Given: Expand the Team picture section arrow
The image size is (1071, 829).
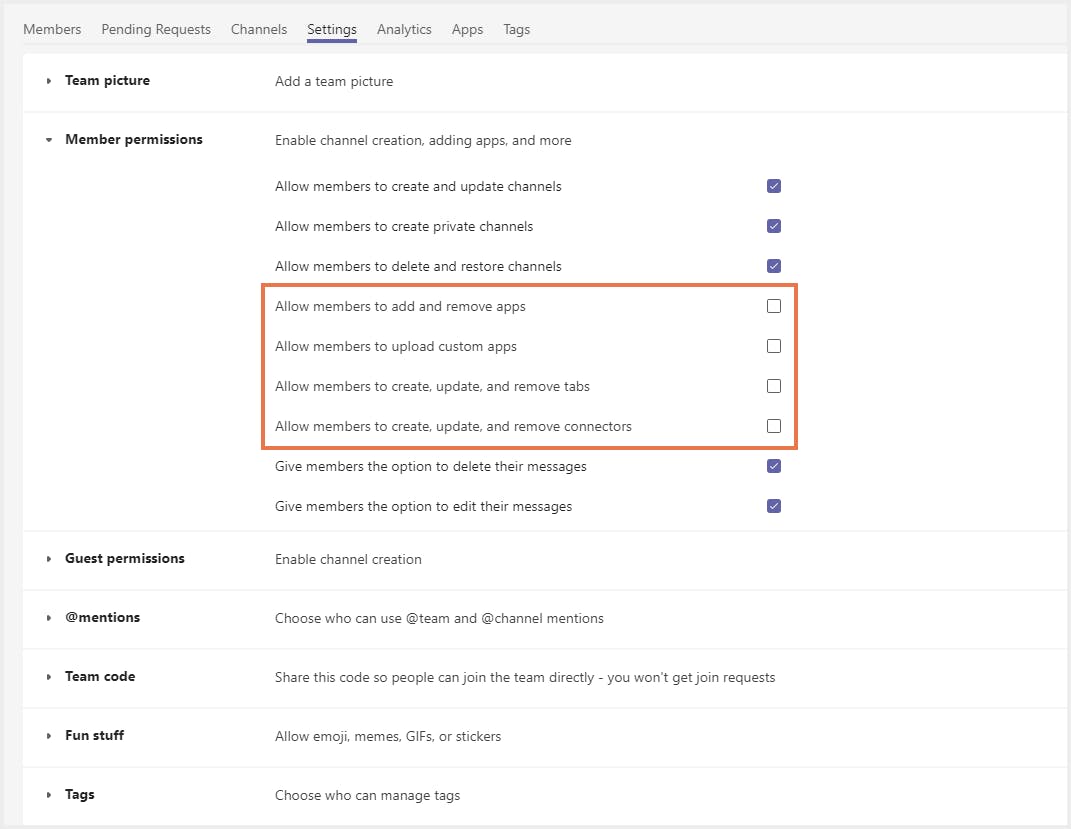Looking at the screenshot, I should point(49,81).
